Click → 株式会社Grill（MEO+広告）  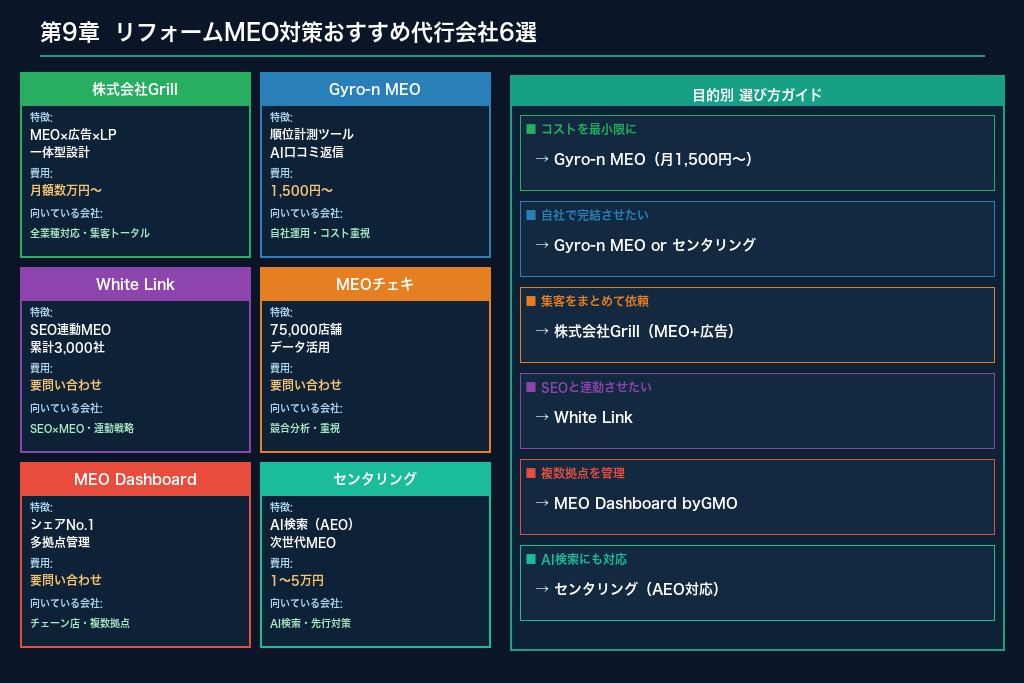click(634, 332)
